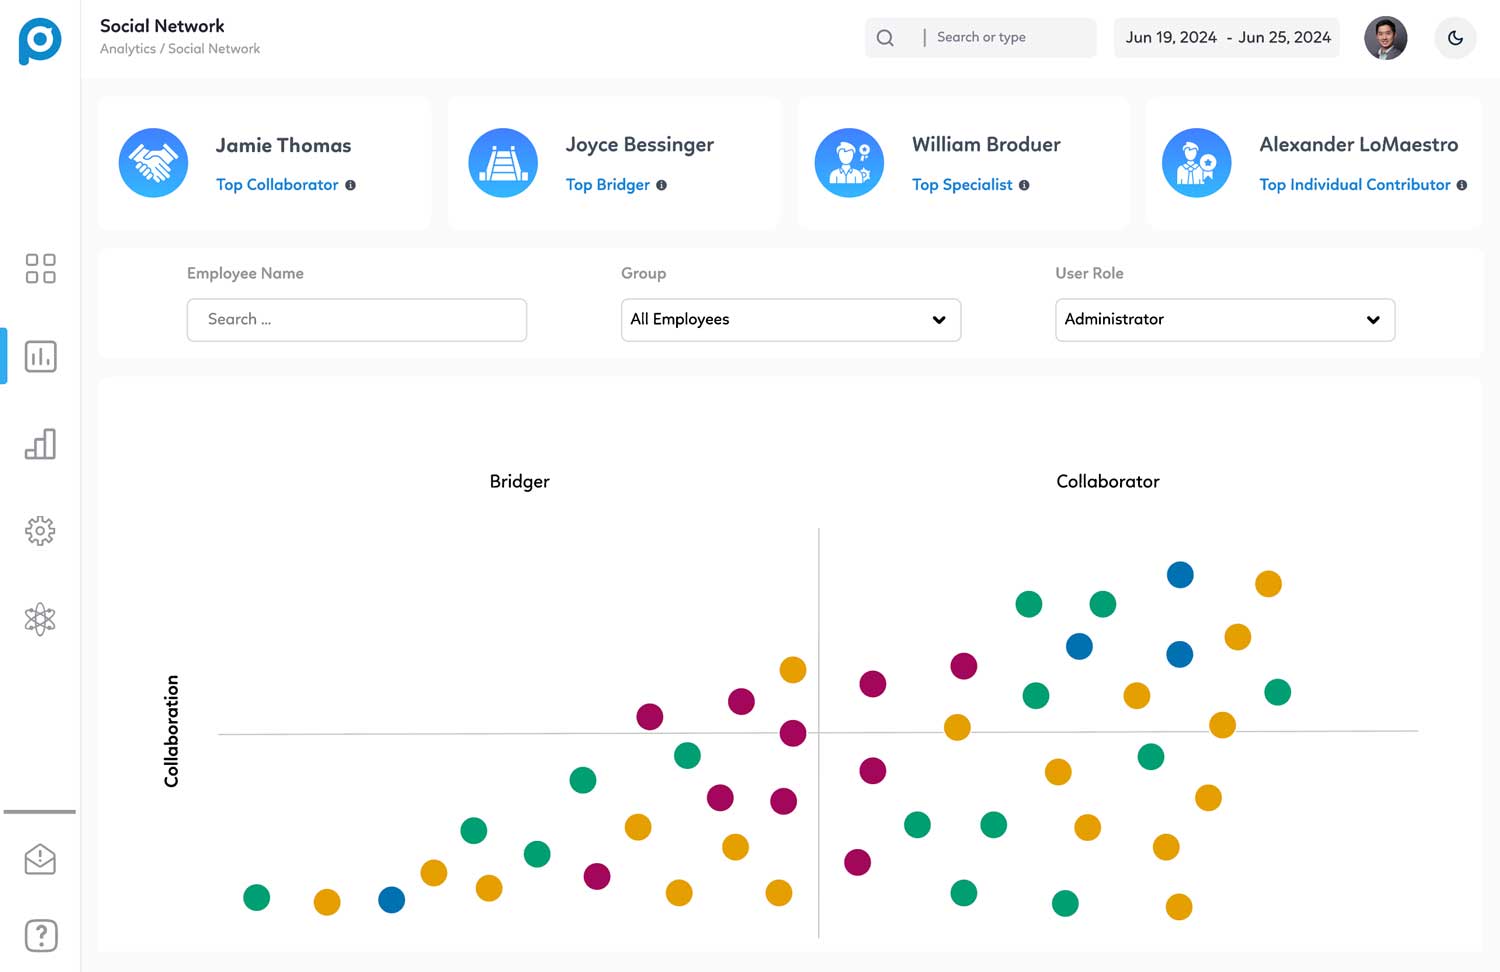The width and height of the screenshot is (1500, 972).
Task: Click Top Individual Contributor link
Action: [1354, 185]
